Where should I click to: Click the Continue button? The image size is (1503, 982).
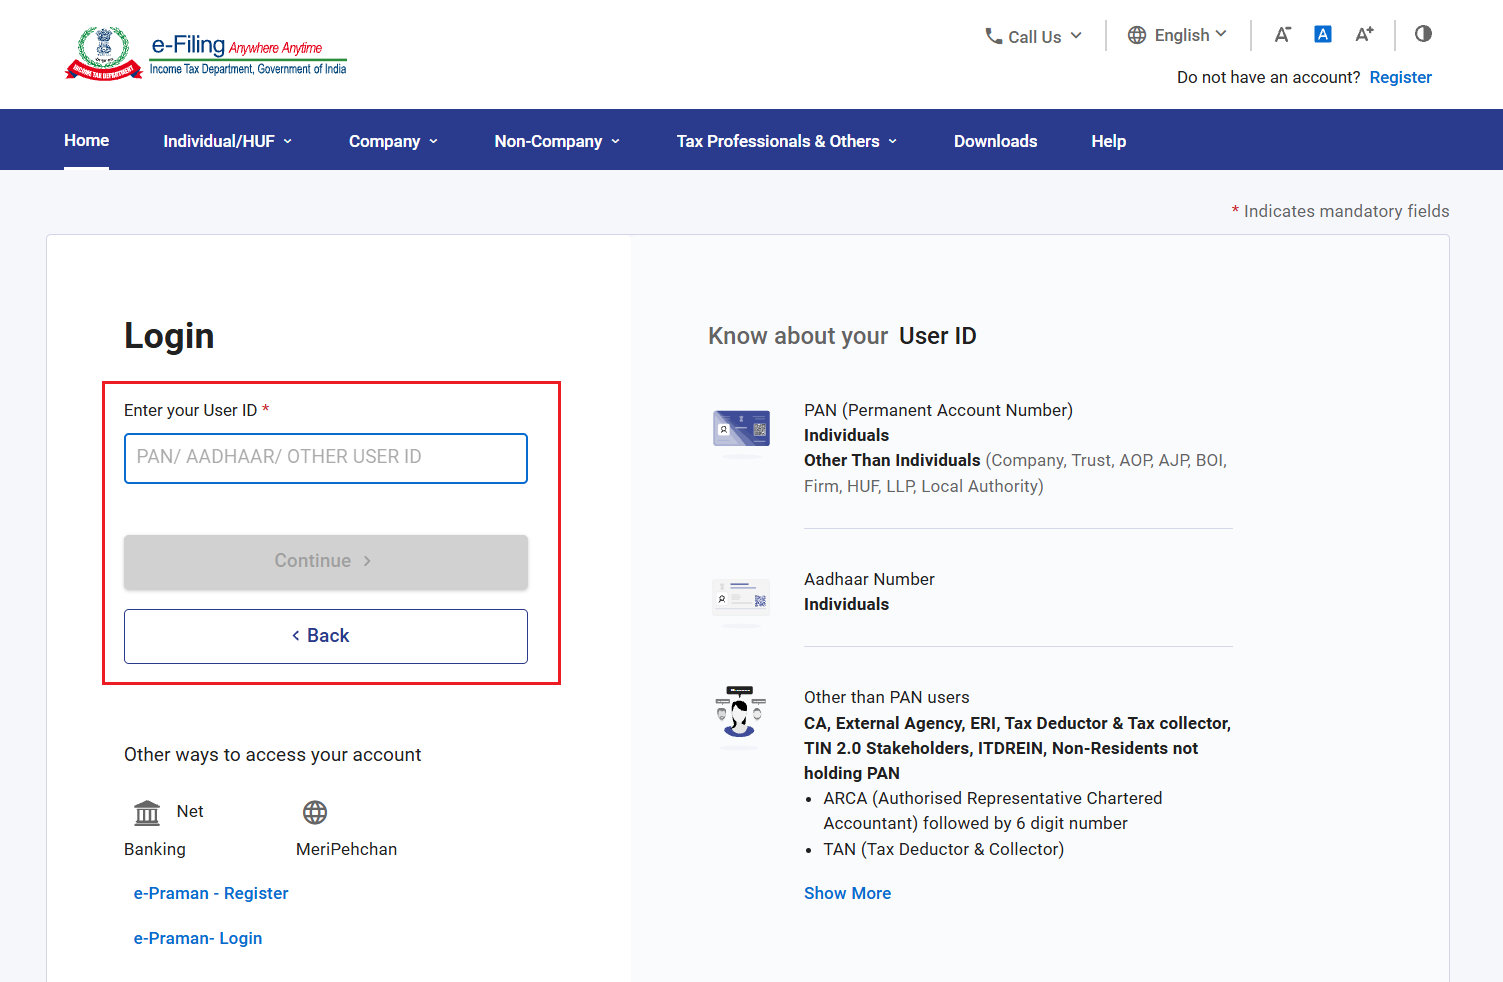326,562
